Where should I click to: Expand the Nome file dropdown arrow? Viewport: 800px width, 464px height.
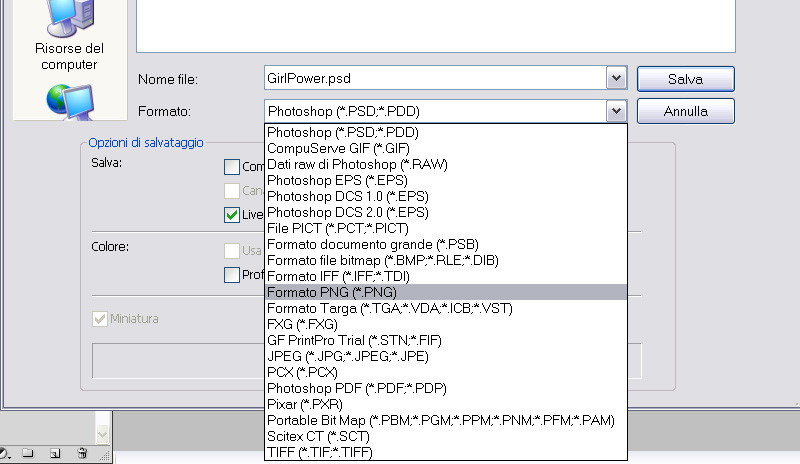point(617,78)
